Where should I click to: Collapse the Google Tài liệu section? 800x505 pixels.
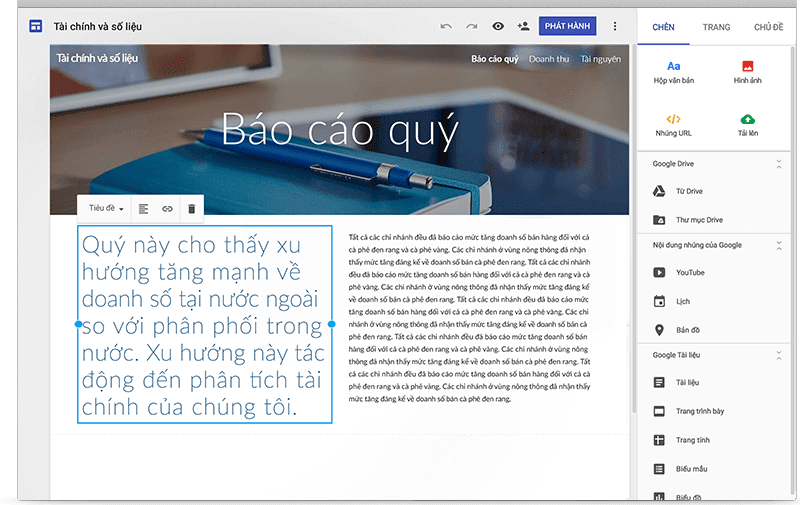(x=779, y=355)
